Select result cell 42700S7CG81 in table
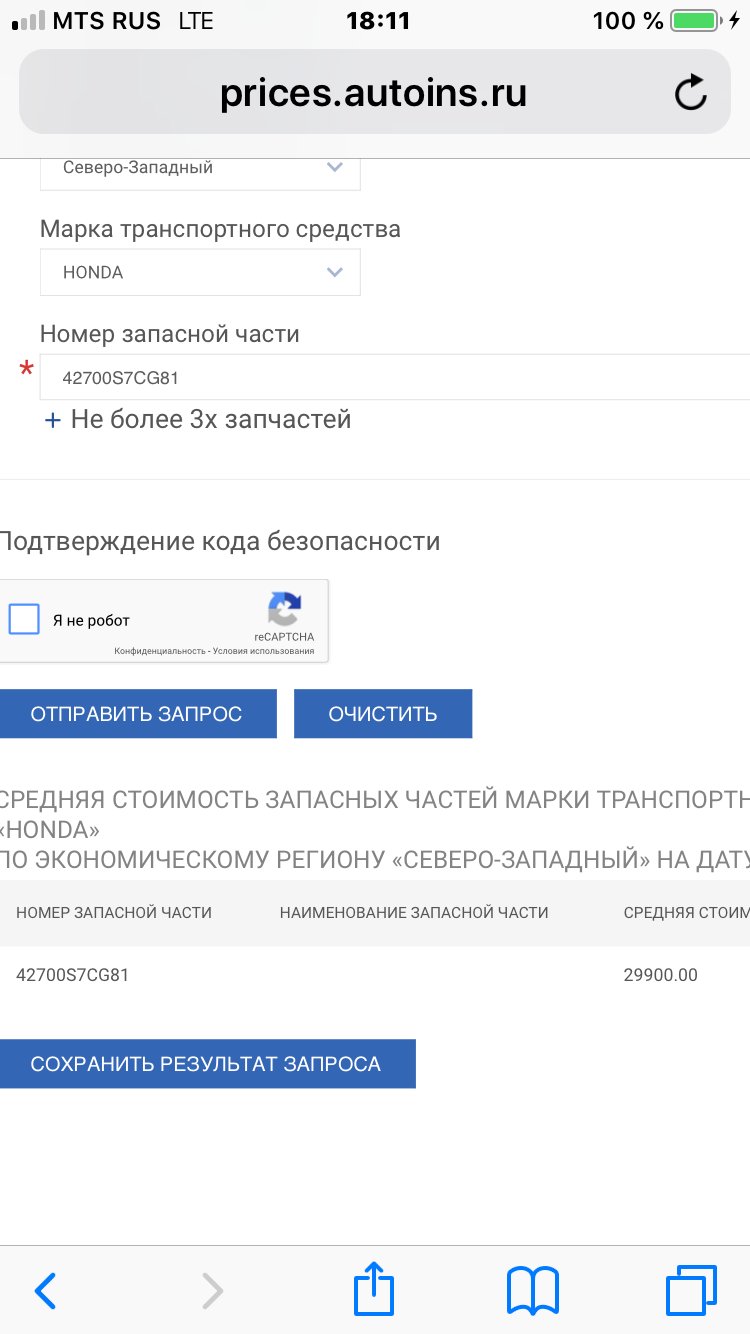Screen dimensions: 750x1334 coord(72,974)
